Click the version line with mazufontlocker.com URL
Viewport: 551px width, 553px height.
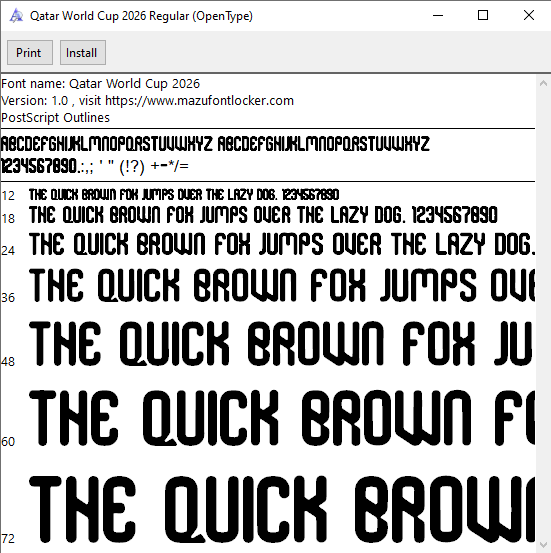[x=147, y=101]
